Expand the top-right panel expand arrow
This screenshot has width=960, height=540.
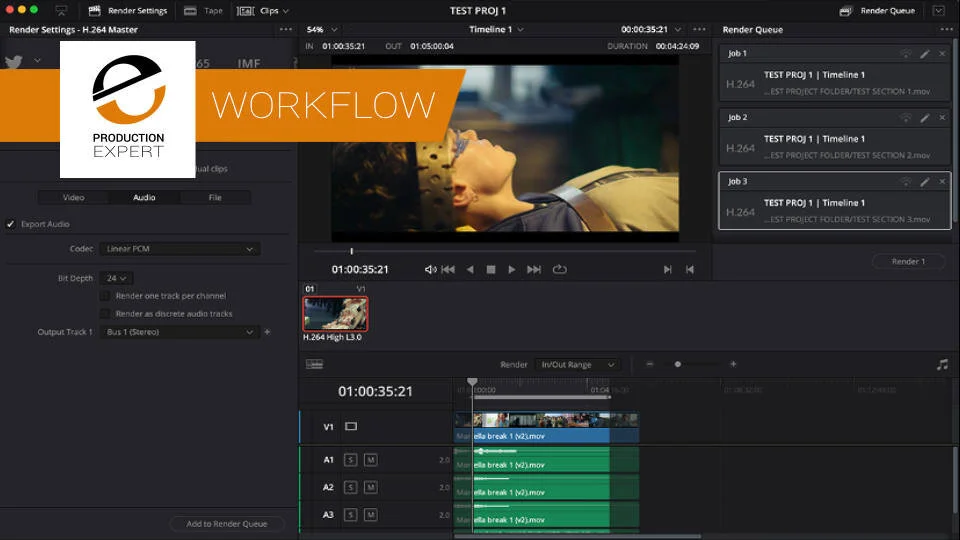tap(939, 10)
